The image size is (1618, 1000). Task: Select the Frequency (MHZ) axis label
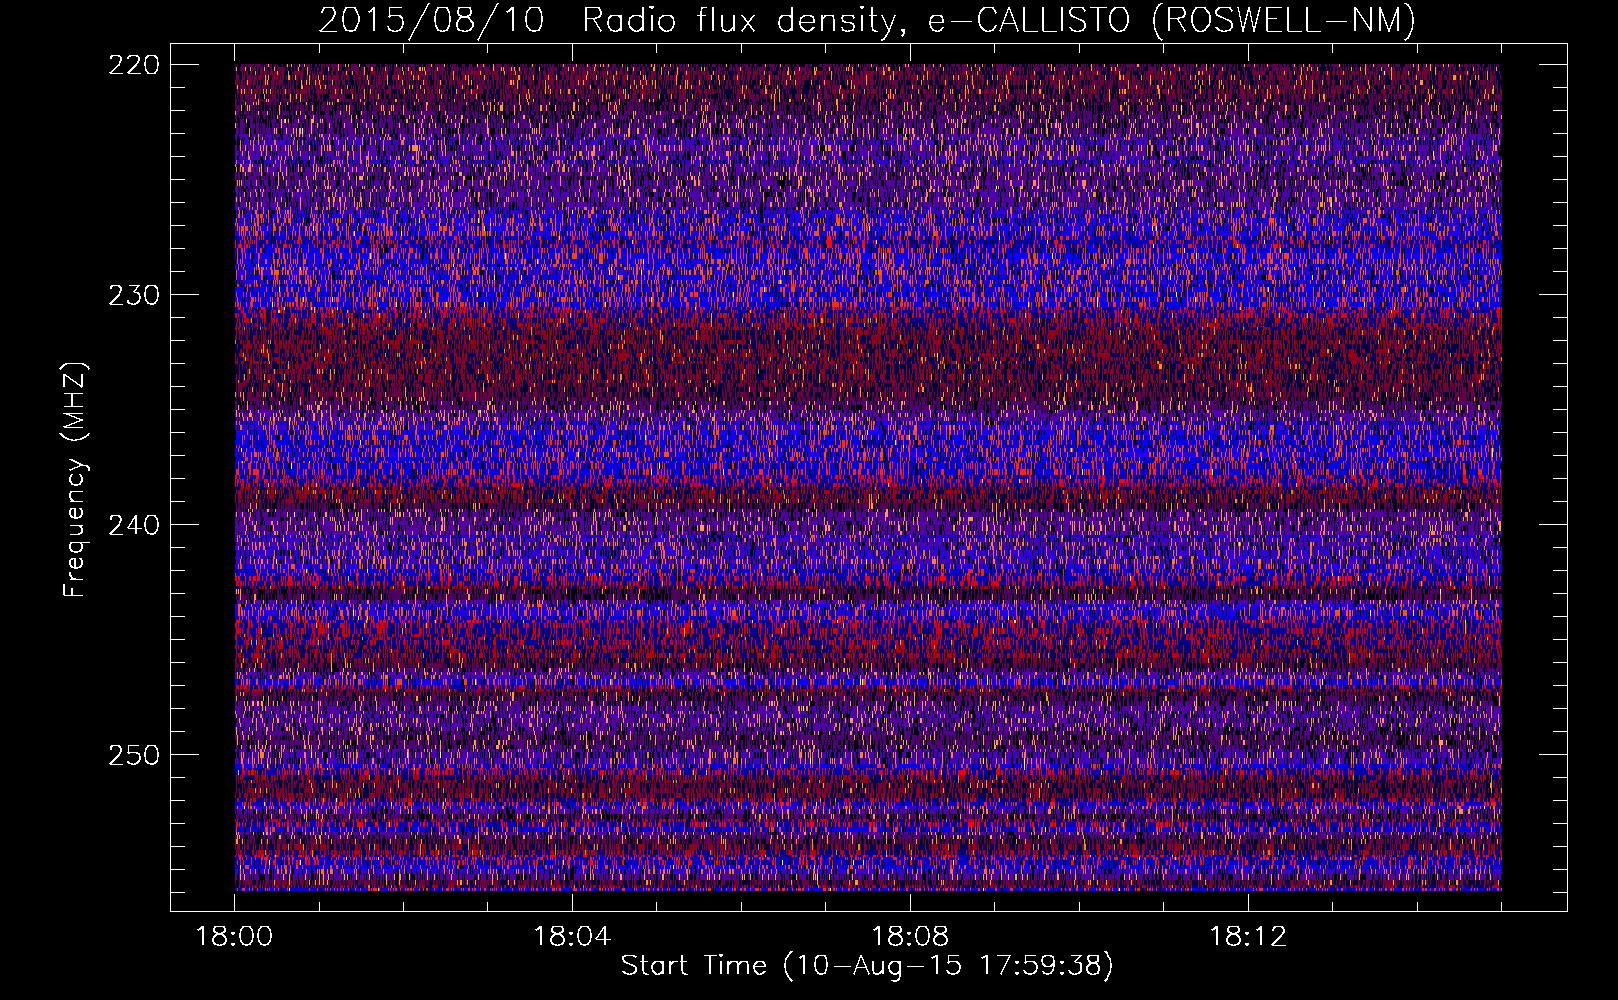(75, 479)
